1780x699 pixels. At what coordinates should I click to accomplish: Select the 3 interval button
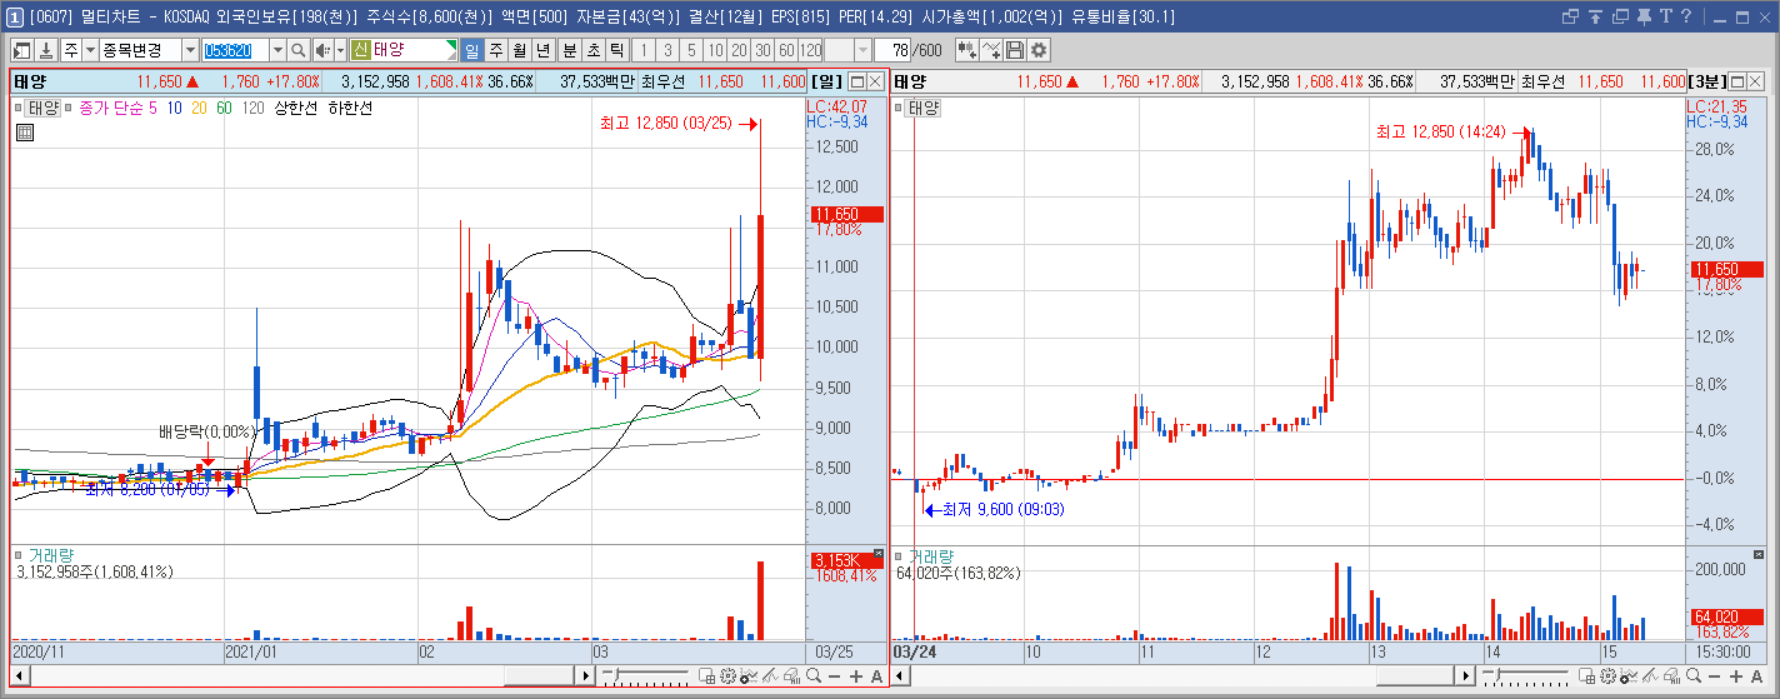pos(668,50)
